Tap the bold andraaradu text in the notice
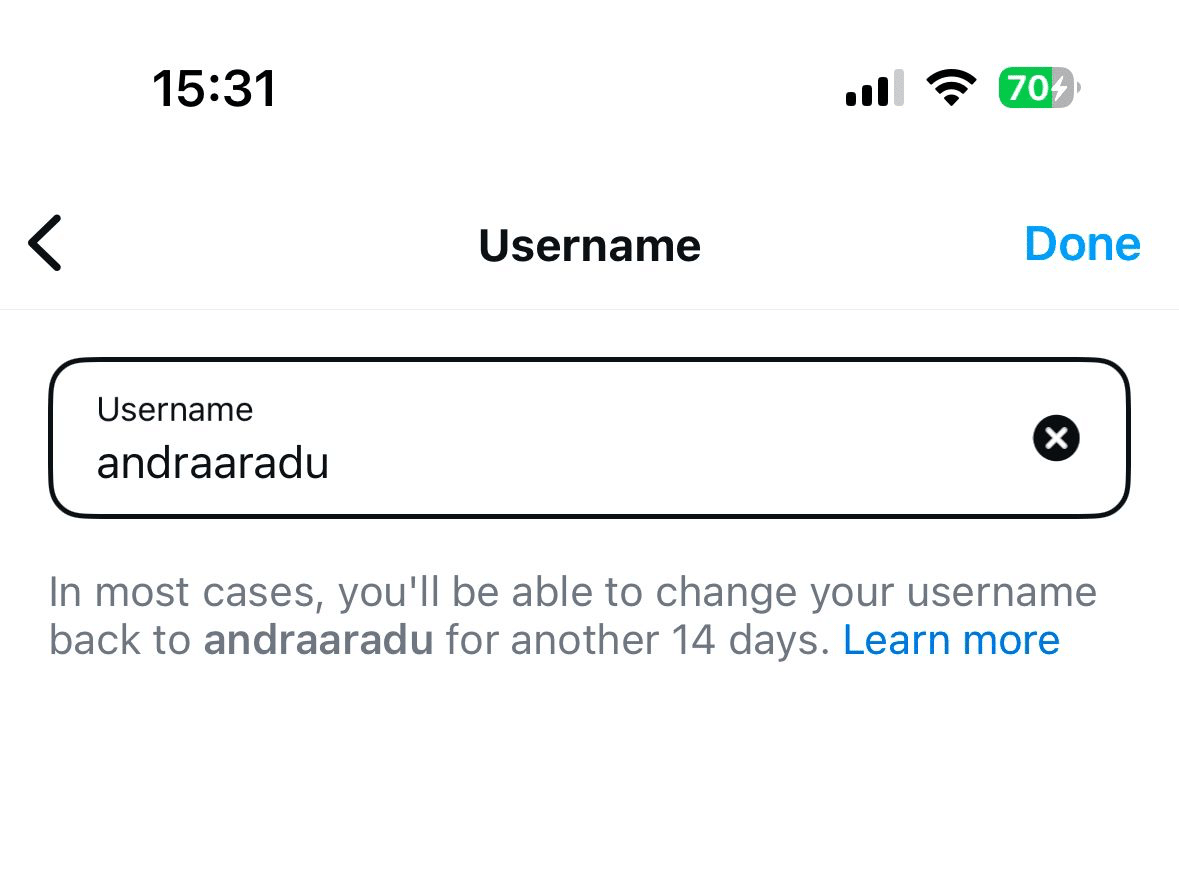This screenshot has width=1179, height=889. tap(318, 639)
